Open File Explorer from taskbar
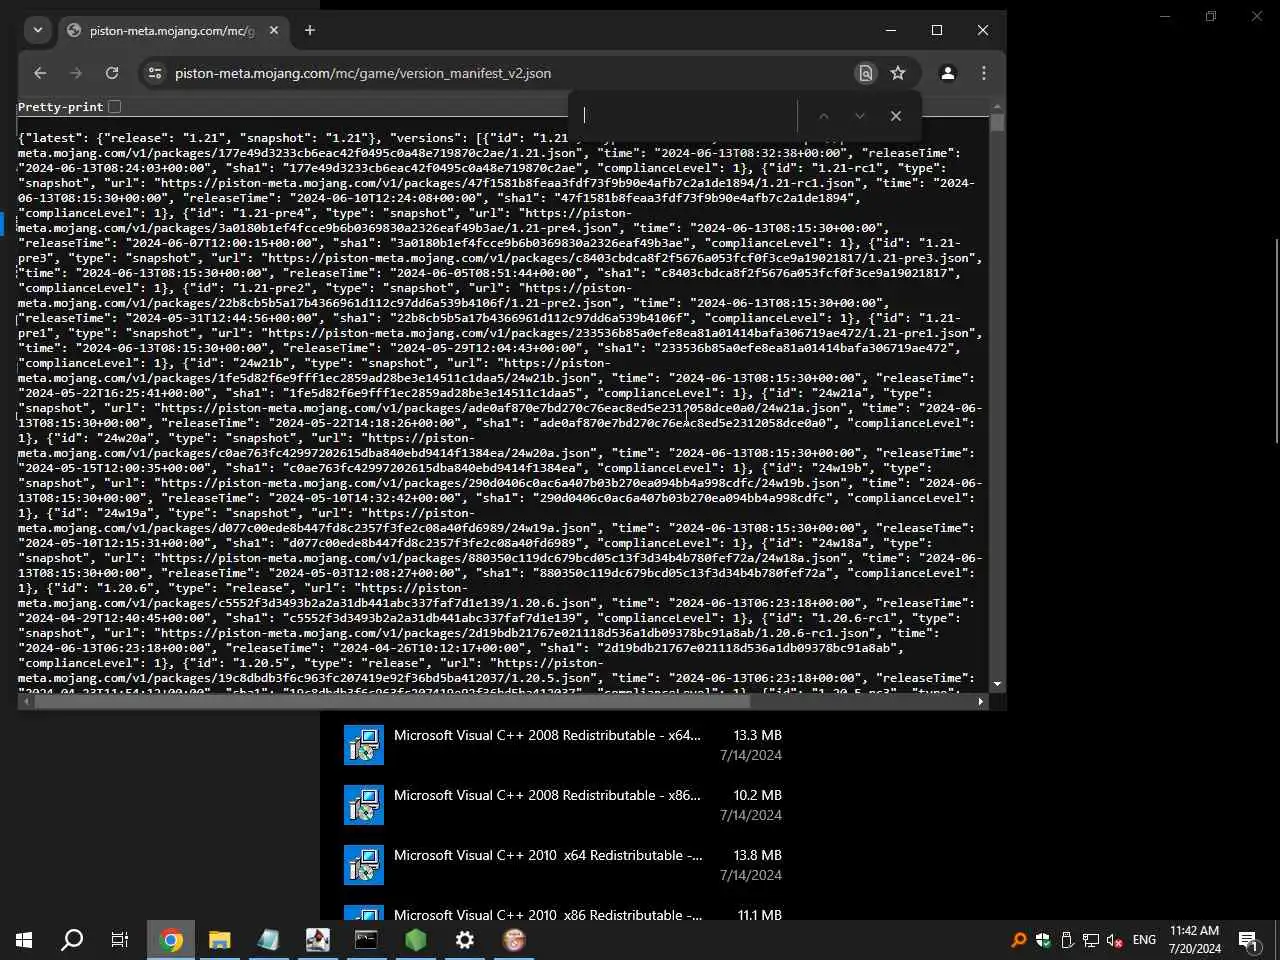This screenshot has height=960, width=1280. (220, 940)
